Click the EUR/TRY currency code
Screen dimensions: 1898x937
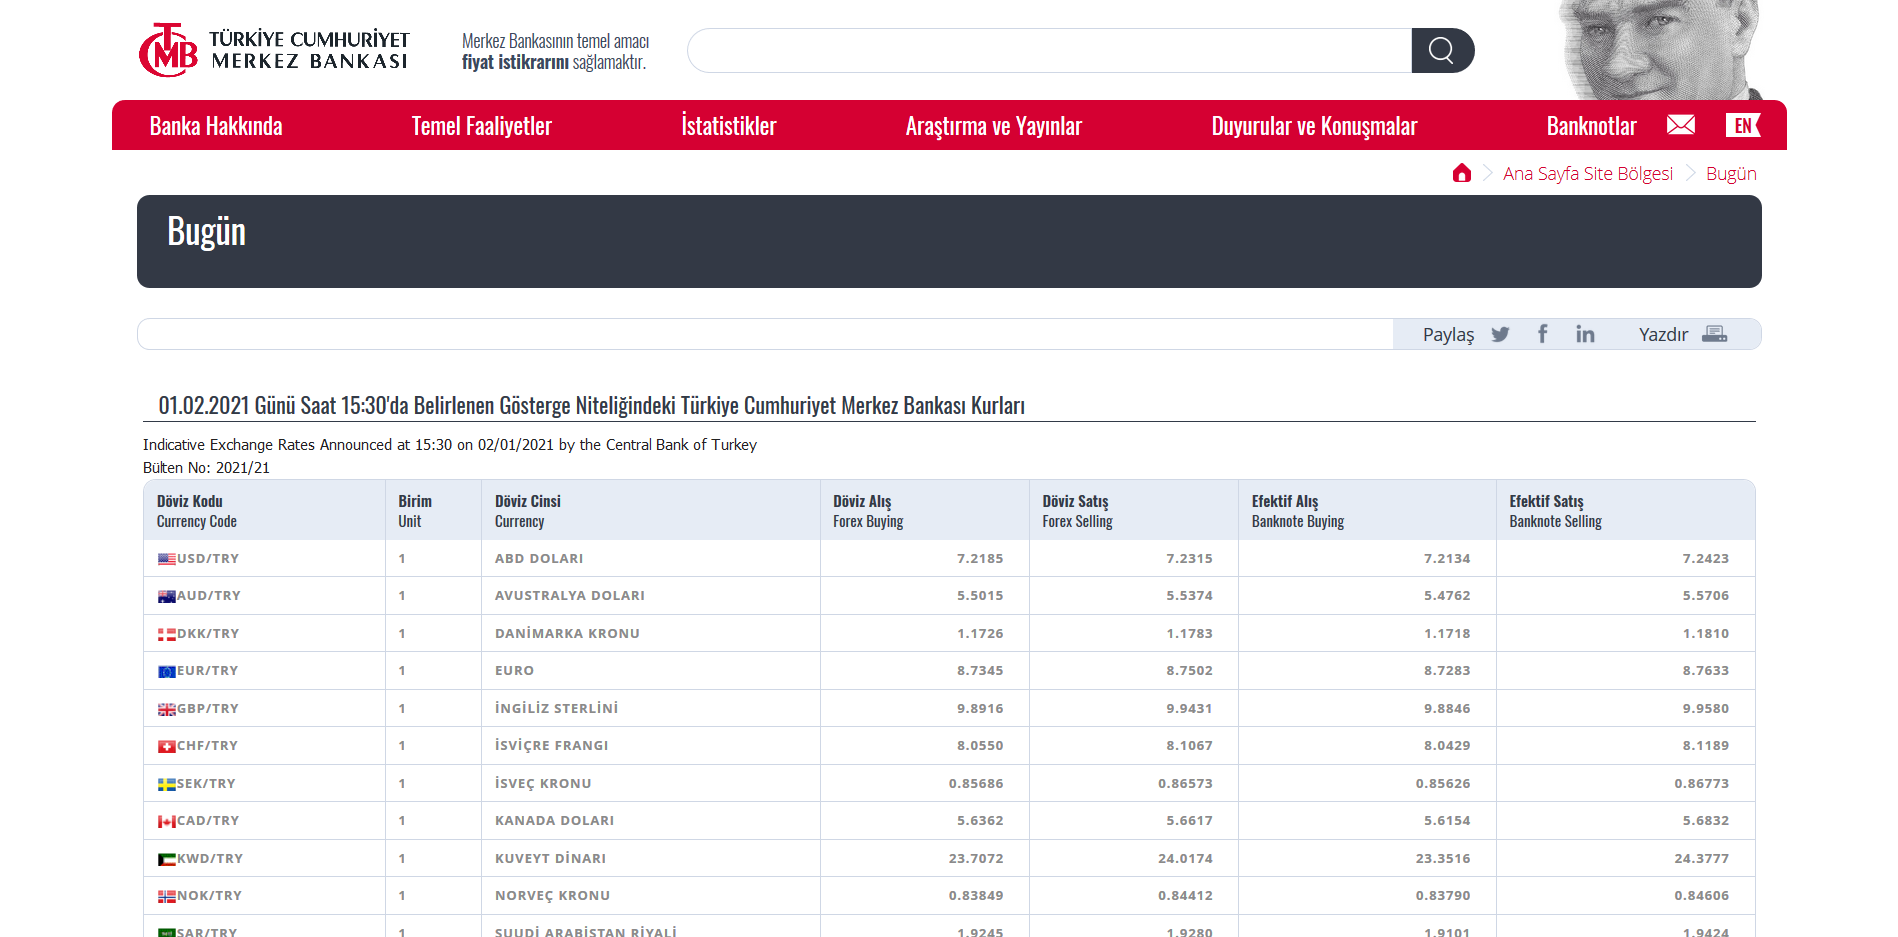(208, 671)
